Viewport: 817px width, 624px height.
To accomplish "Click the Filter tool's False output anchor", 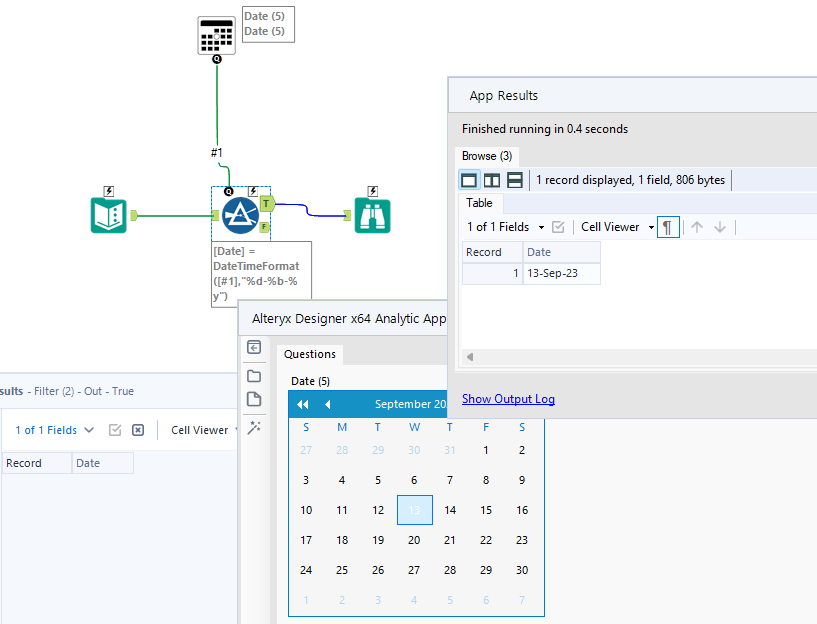I will pyautogui.click(x=264, y=227).
